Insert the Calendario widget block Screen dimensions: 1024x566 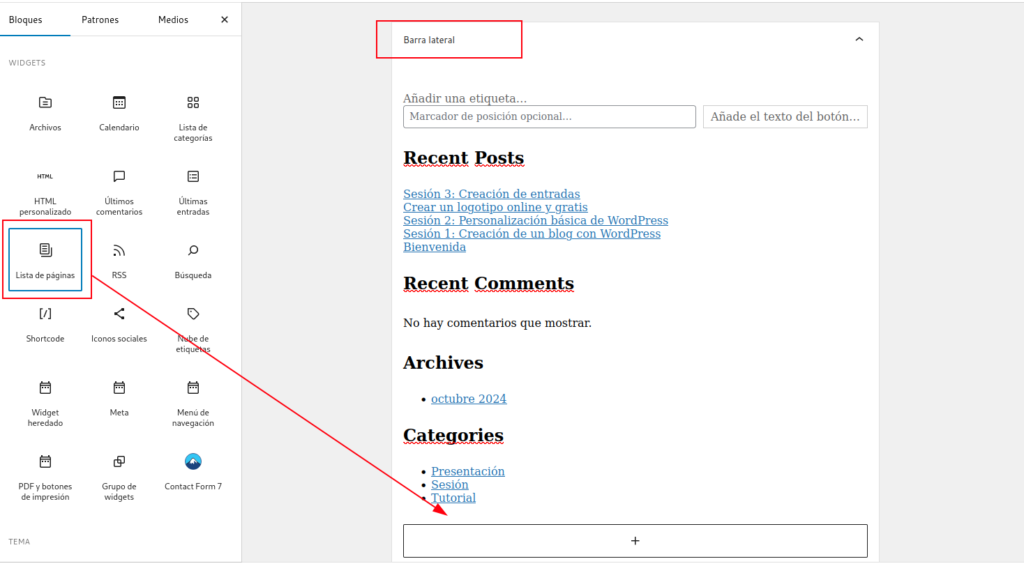[119, 112]
